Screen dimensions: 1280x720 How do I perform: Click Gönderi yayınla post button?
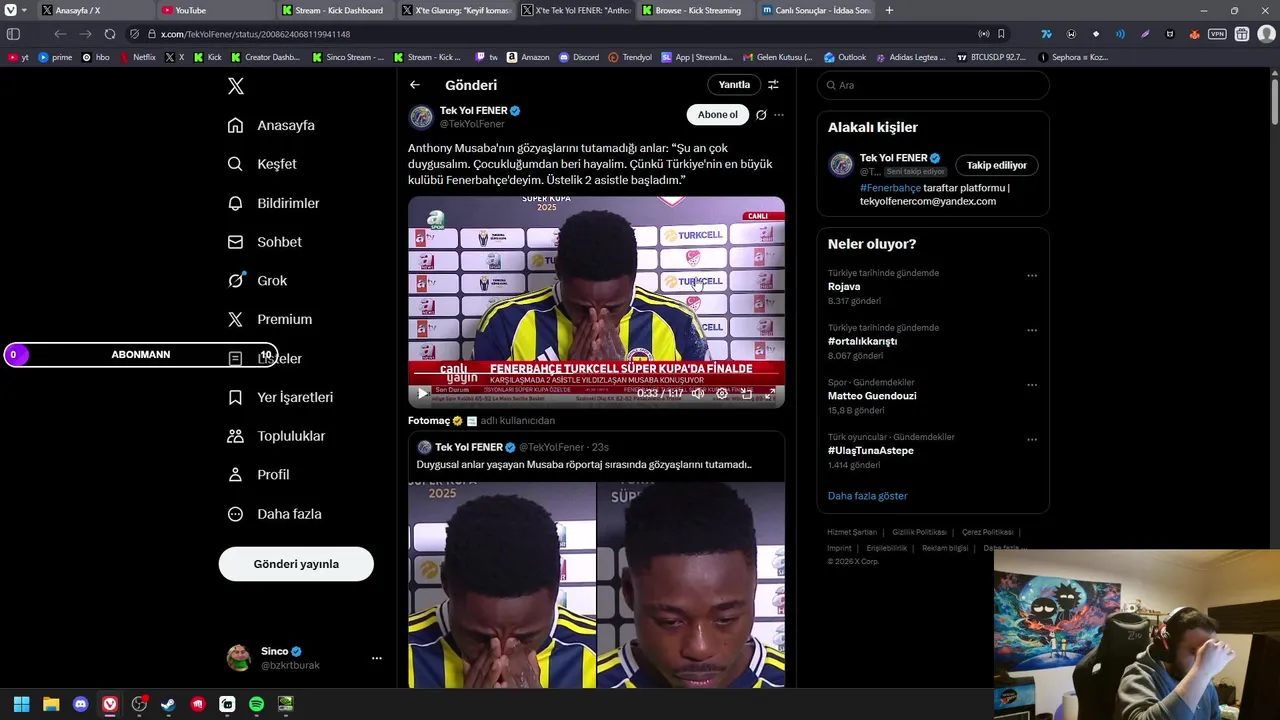[296, 564]
